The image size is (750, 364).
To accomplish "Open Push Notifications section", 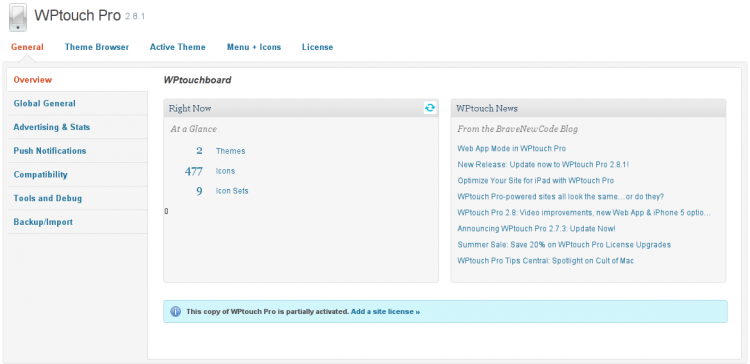I will click(77, 151).
